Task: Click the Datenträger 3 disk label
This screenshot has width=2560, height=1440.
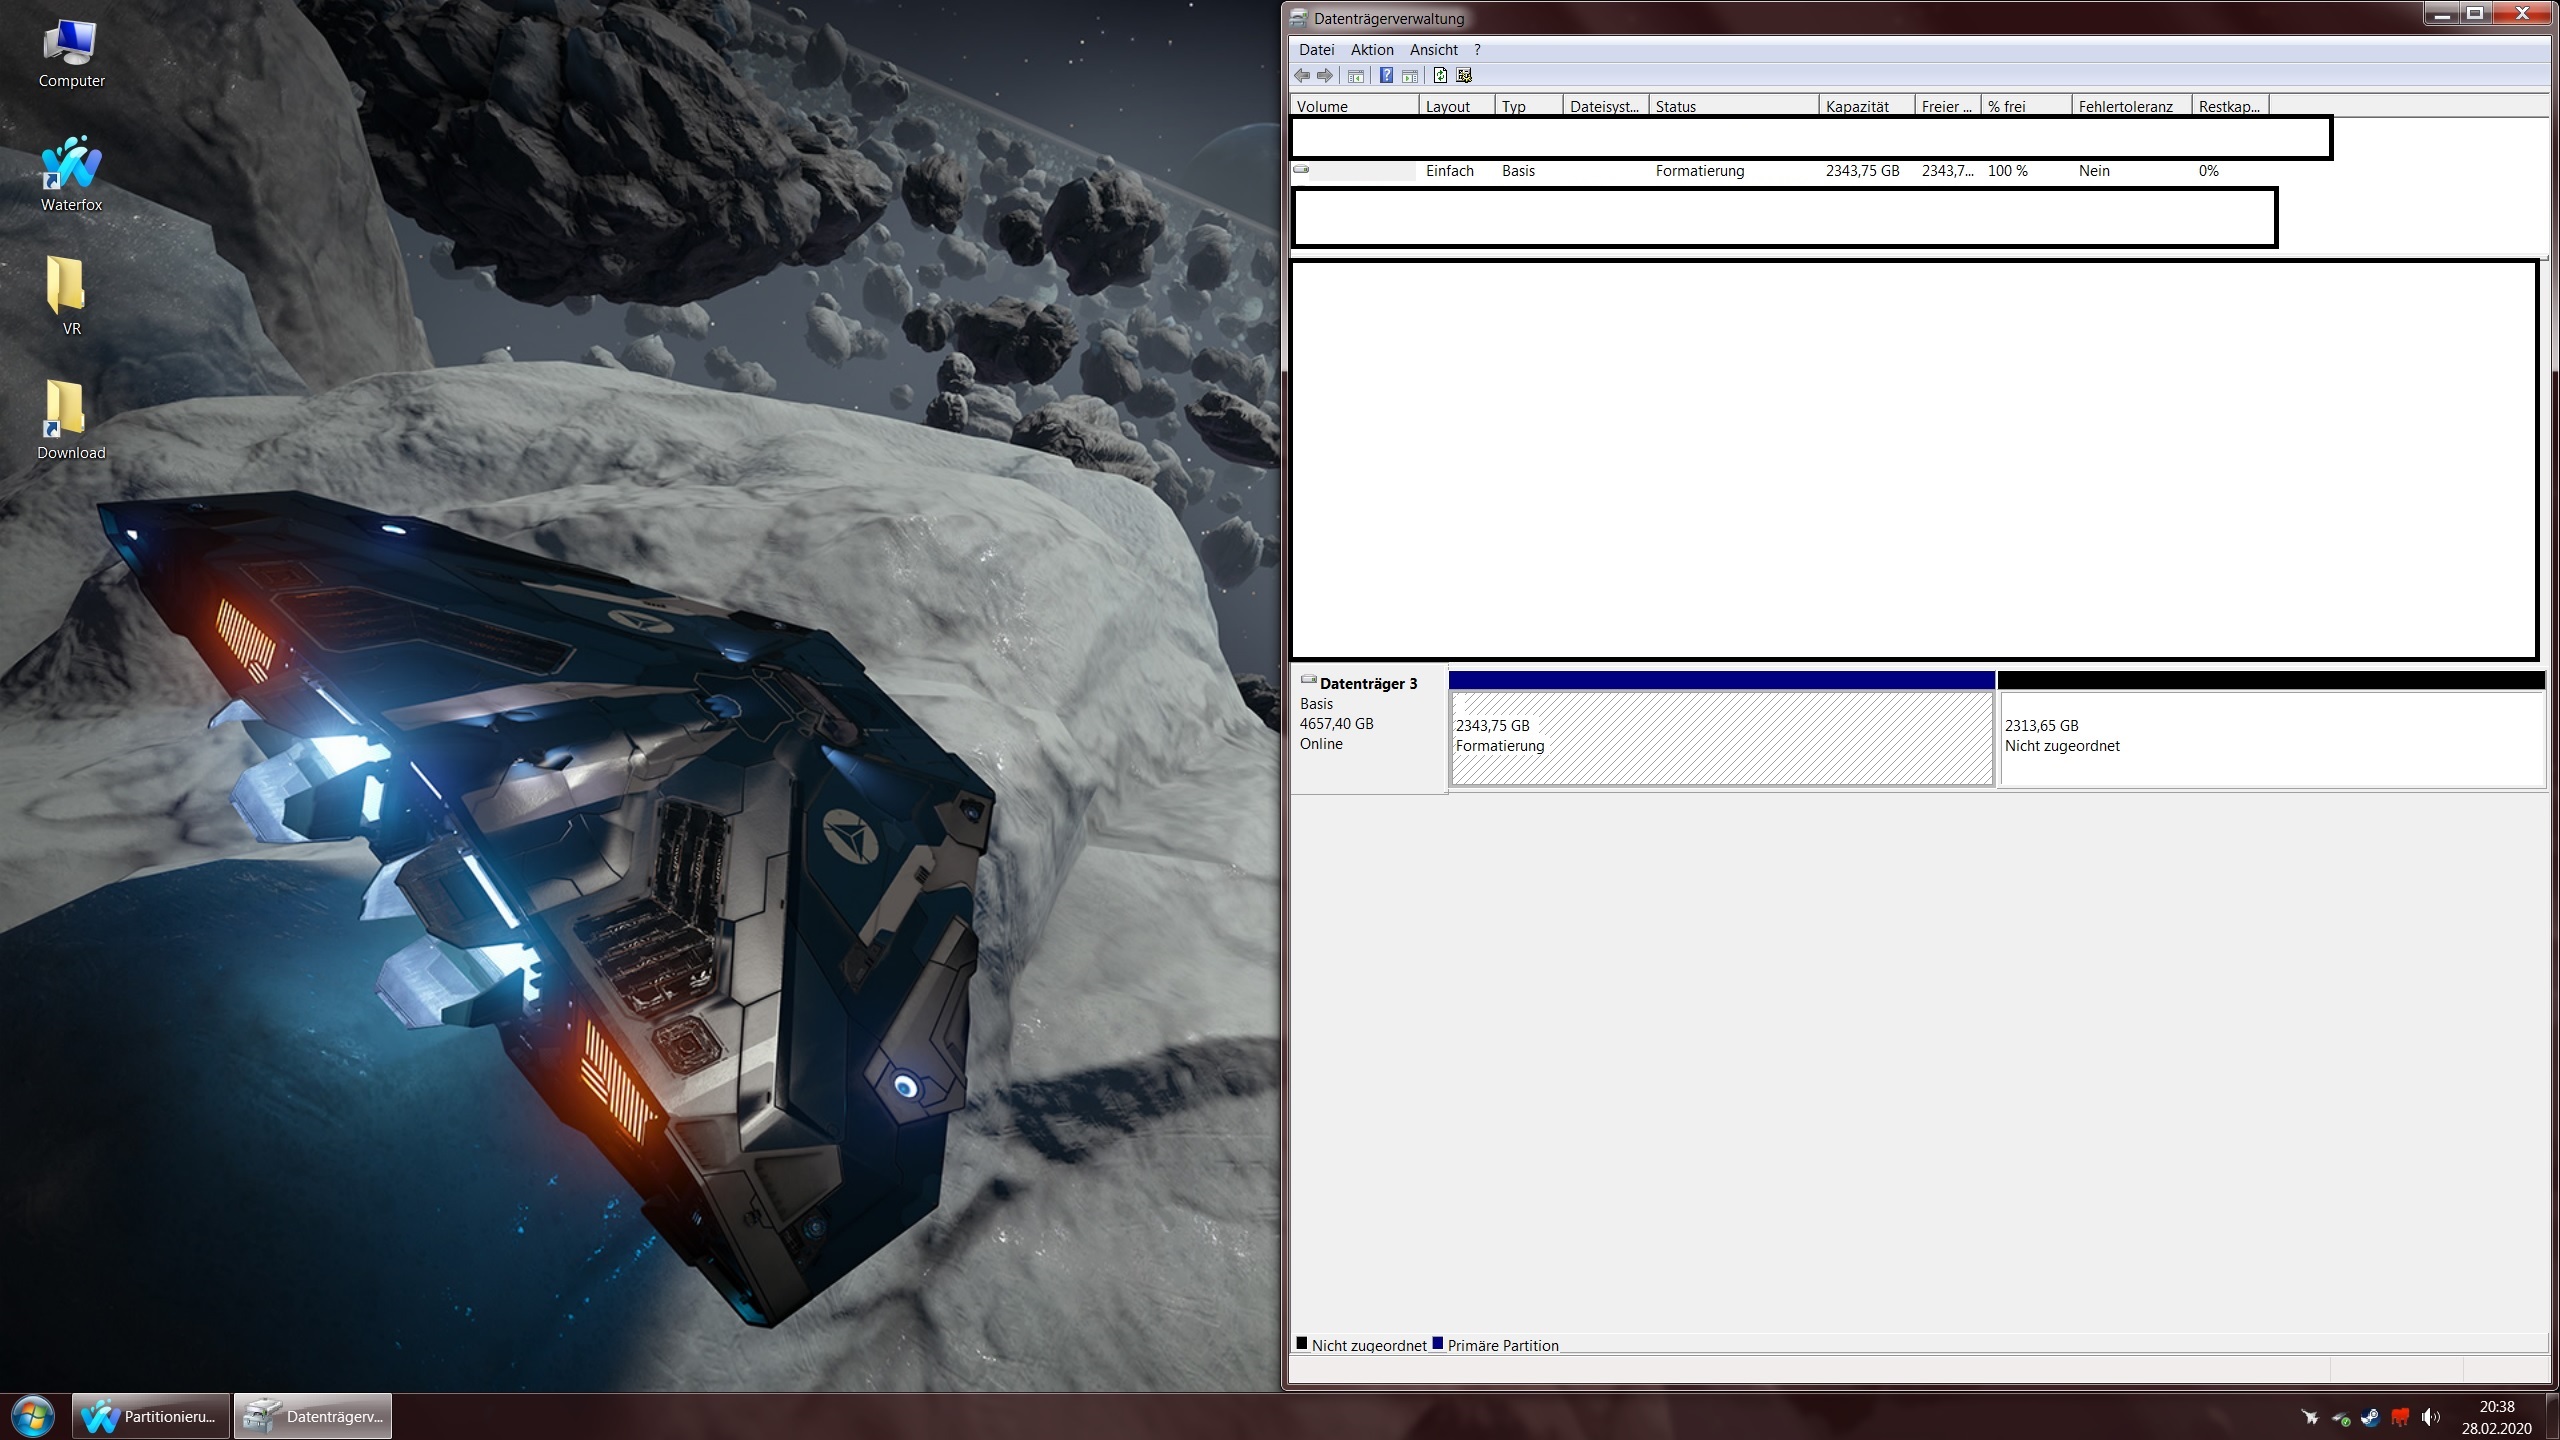Action: pos(1367,684)
